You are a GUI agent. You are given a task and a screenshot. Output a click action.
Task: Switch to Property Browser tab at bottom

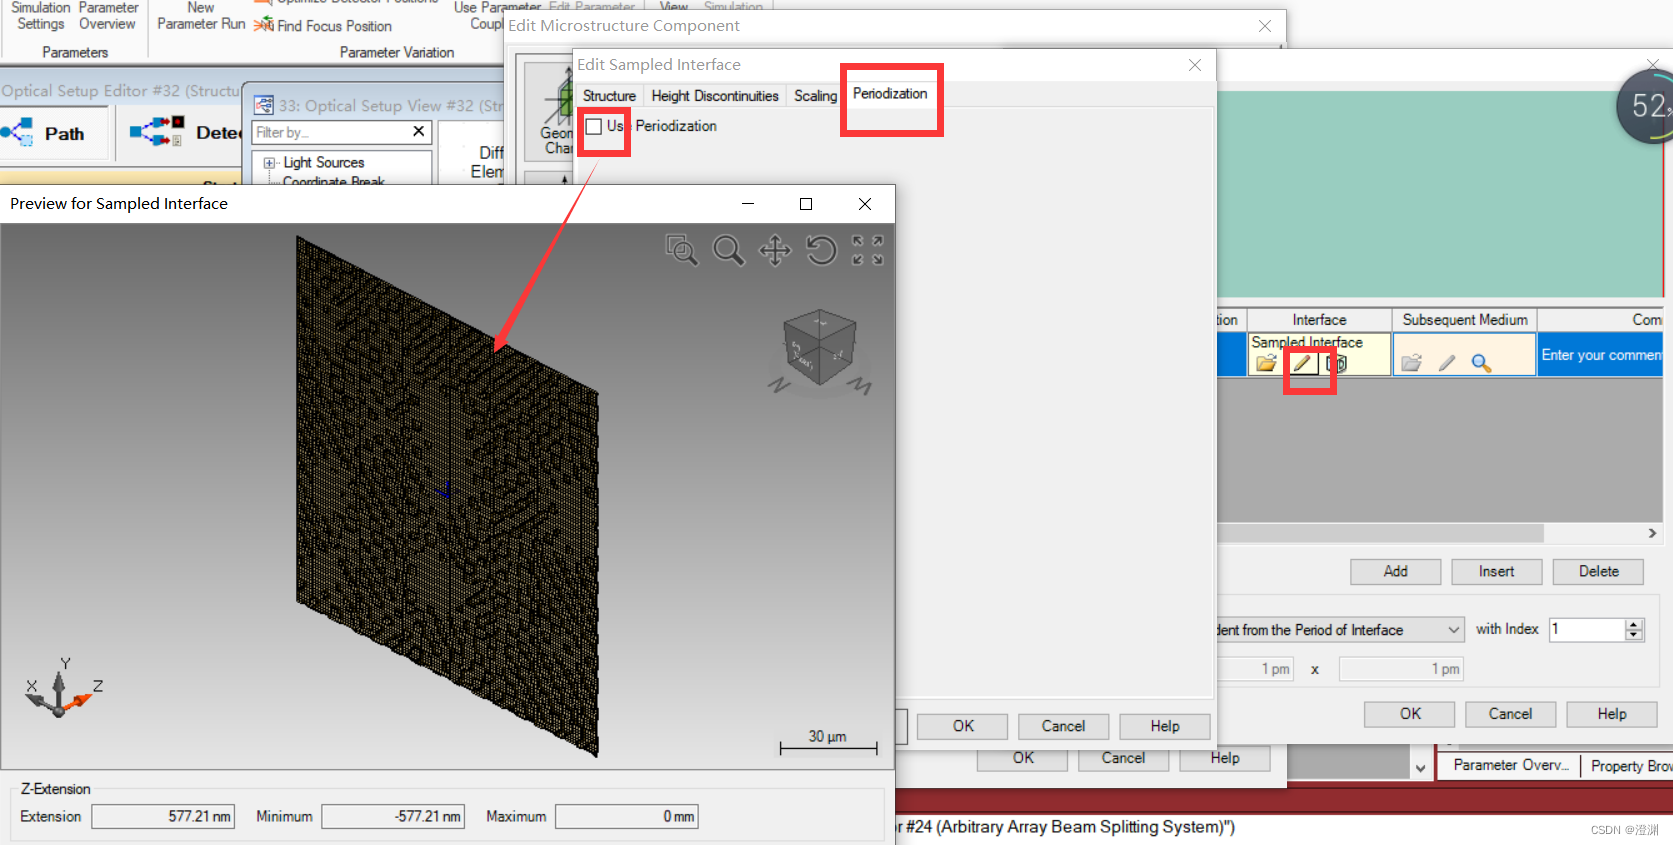click(1630, 766)
